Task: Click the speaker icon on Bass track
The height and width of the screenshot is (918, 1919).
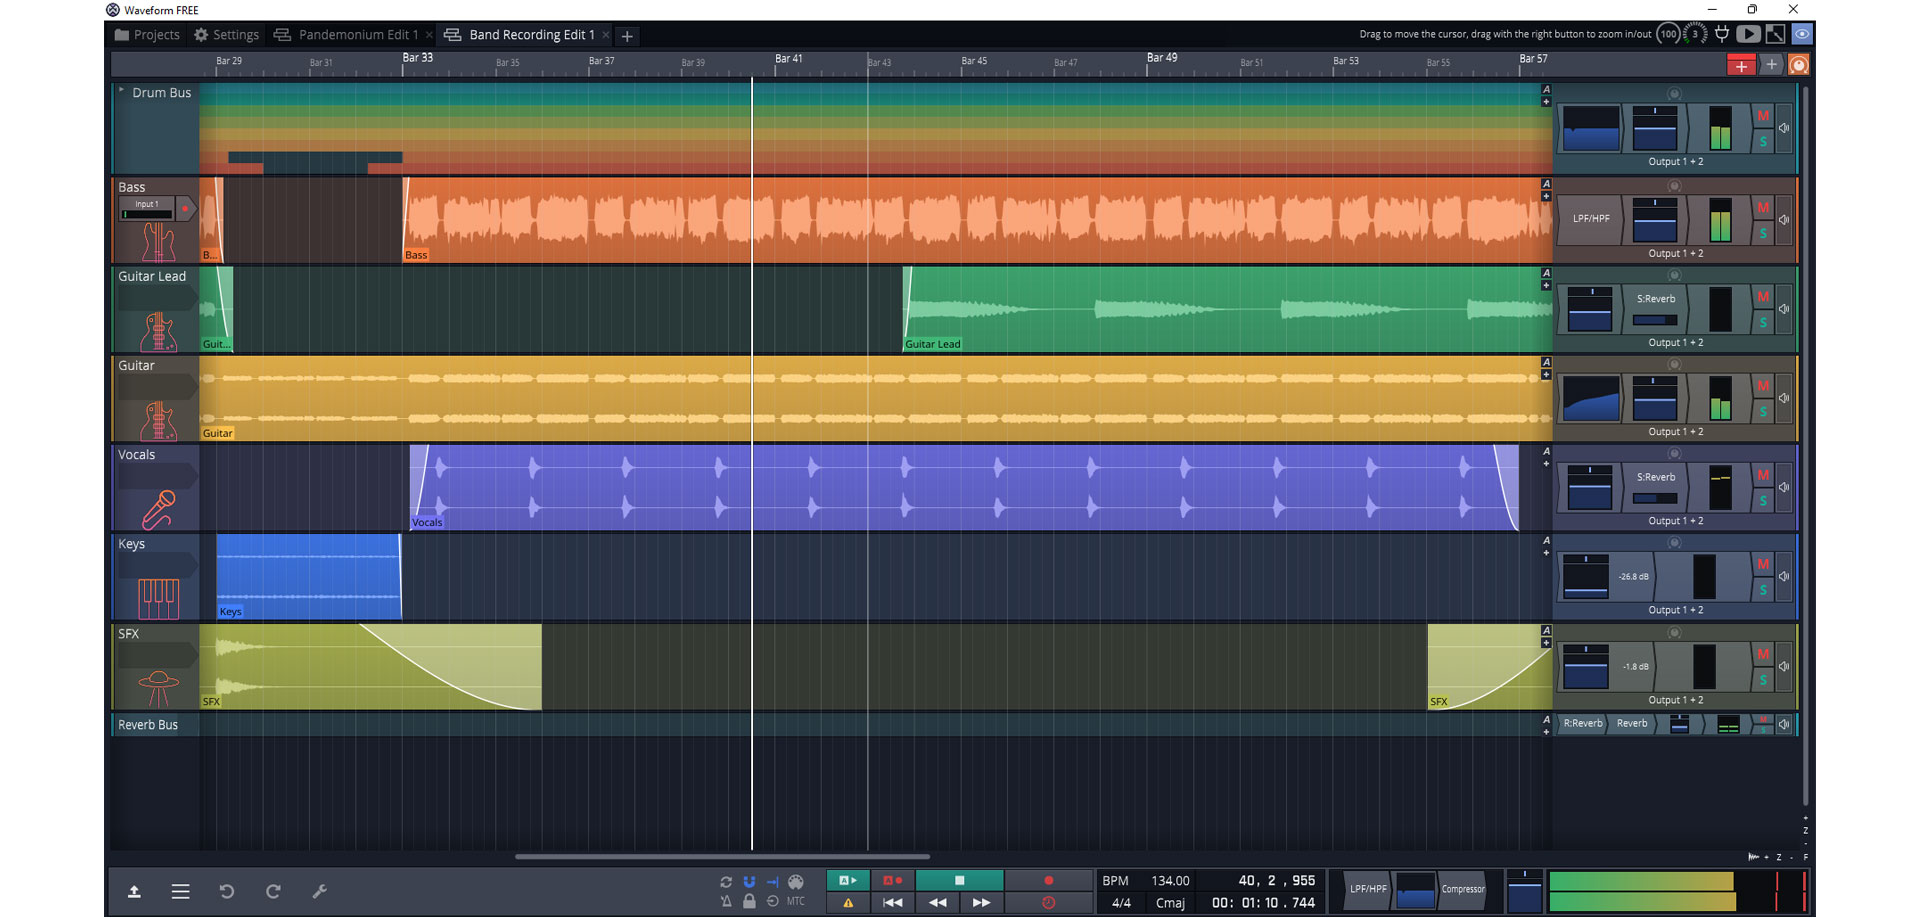Action: [1784, 220]
